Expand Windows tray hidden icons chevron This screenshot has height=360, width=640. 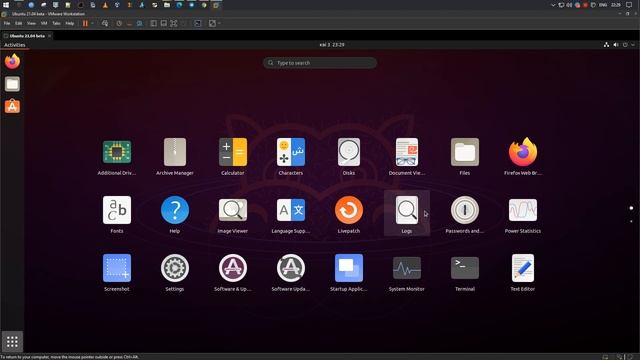pos(553,5)
